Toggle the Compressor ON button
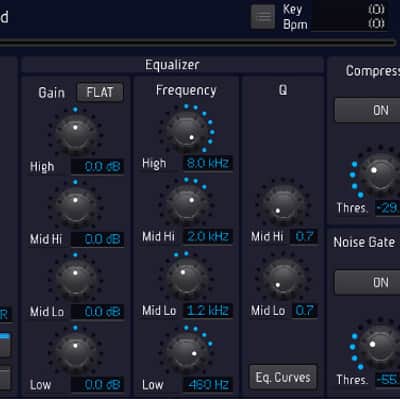 point(367,110)
